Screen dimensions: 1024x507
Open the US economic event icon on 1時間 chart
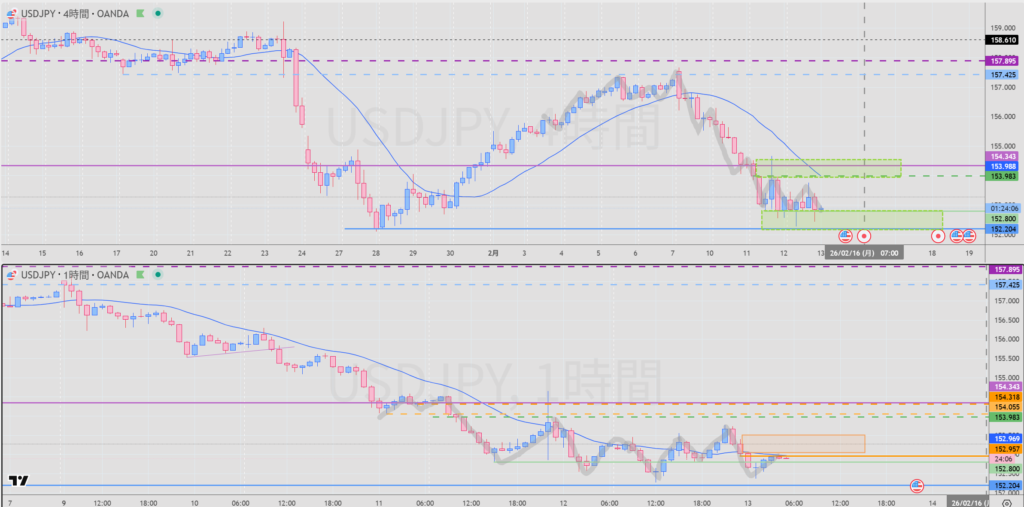click(916, 486)
